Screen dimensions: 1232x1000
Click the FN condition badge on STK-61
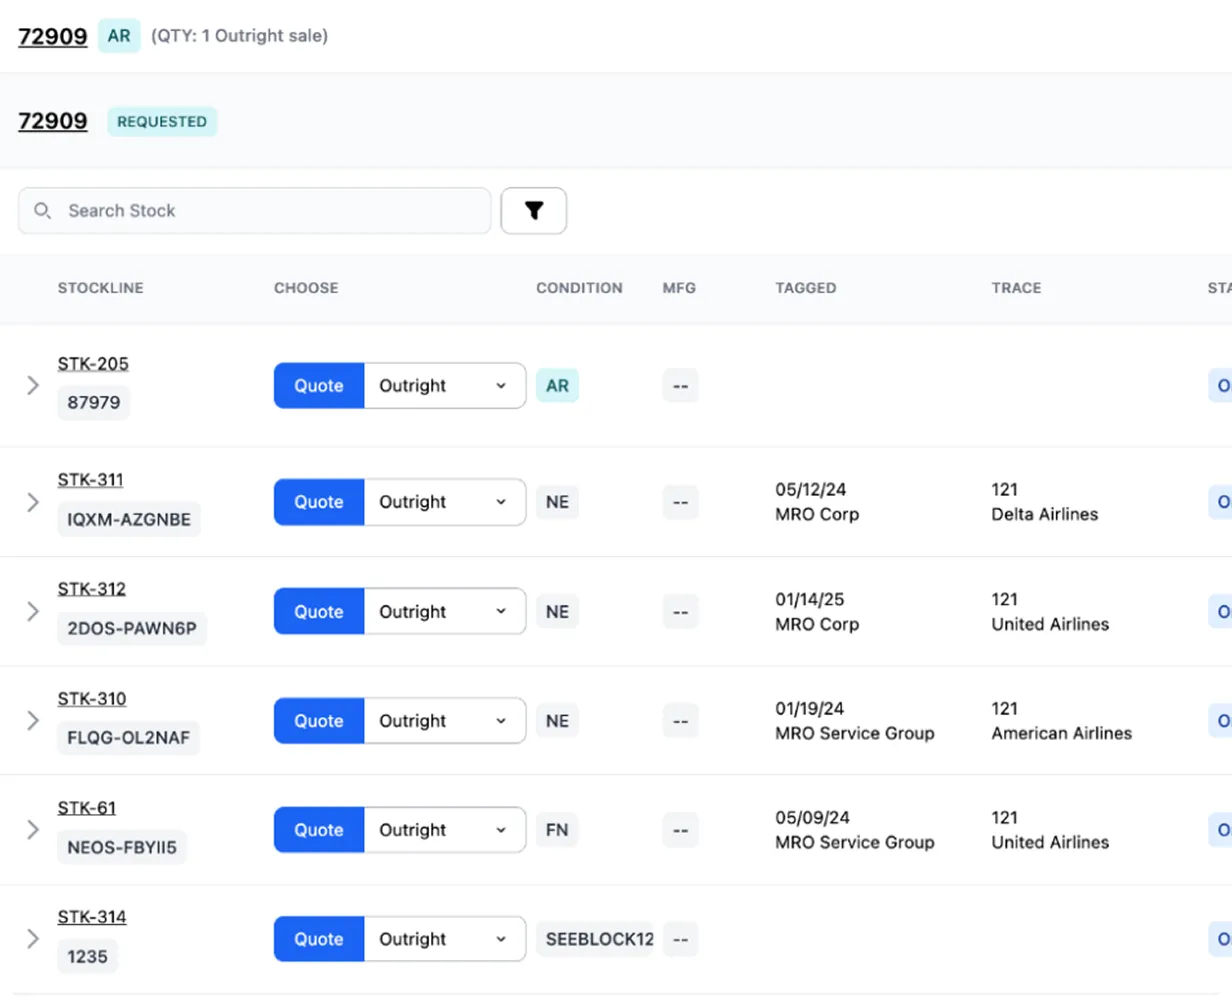click(557, 830)
